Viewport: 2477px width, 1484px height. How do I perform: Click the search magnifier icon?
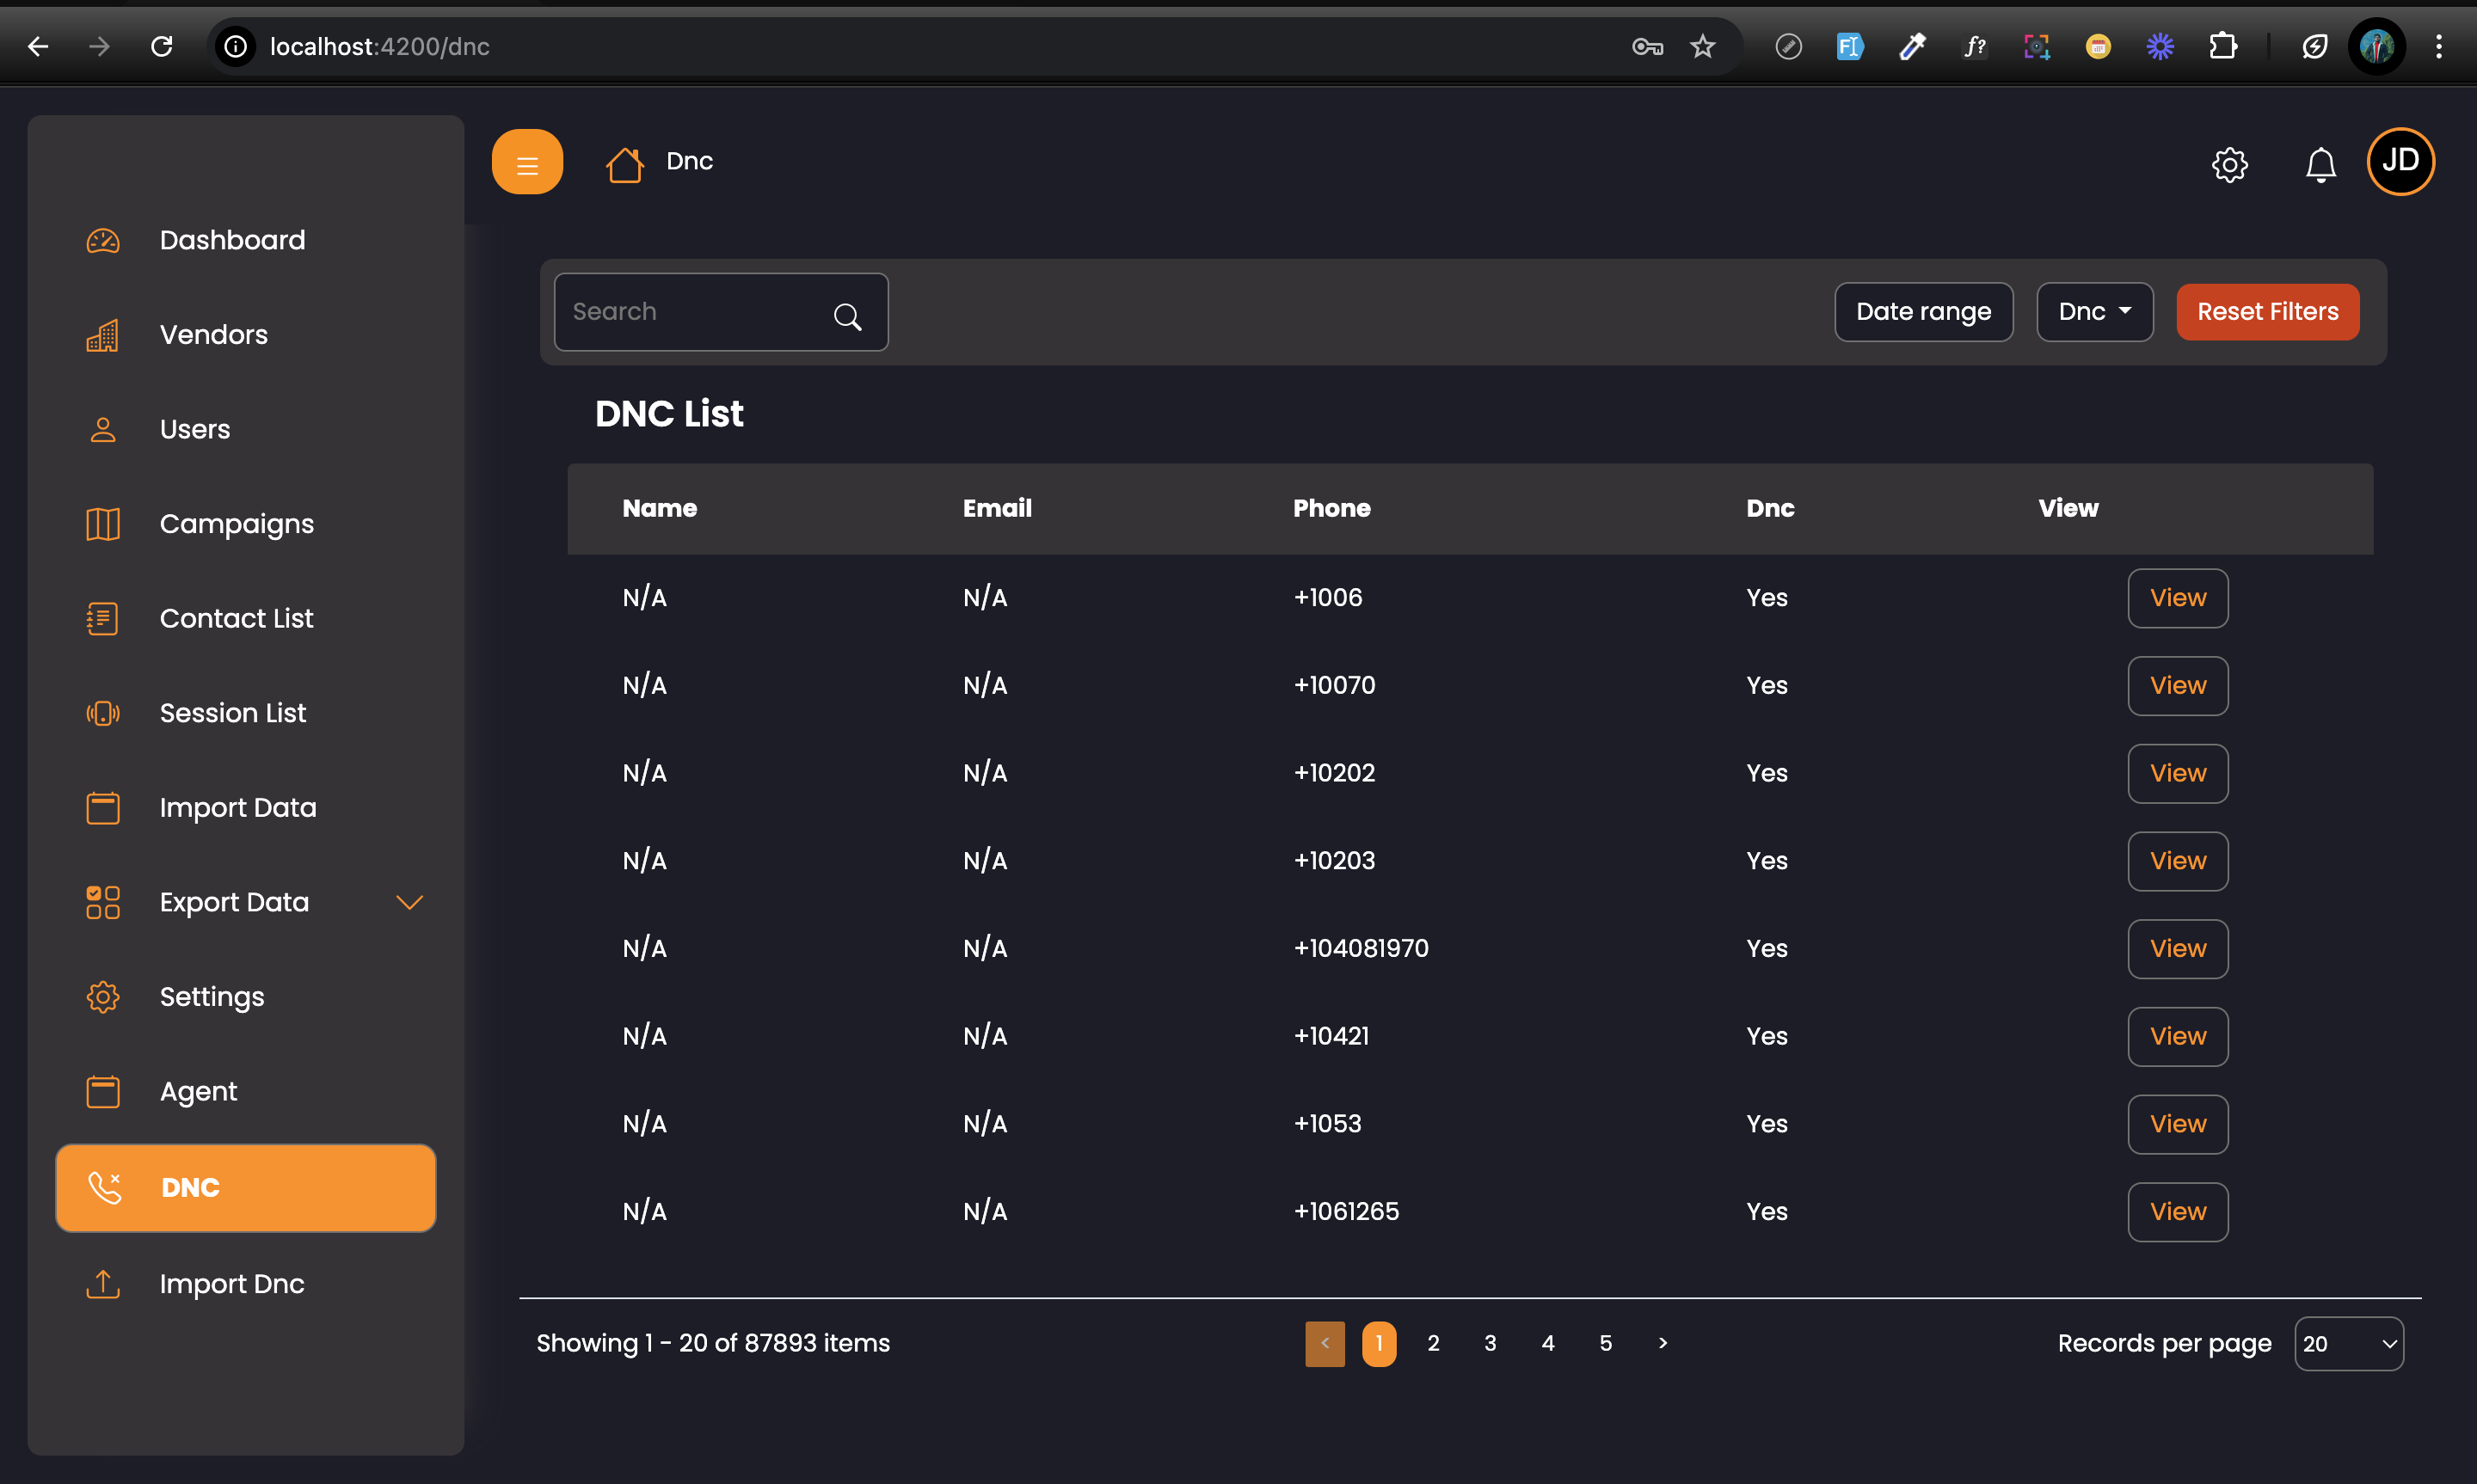coord(847,316)
